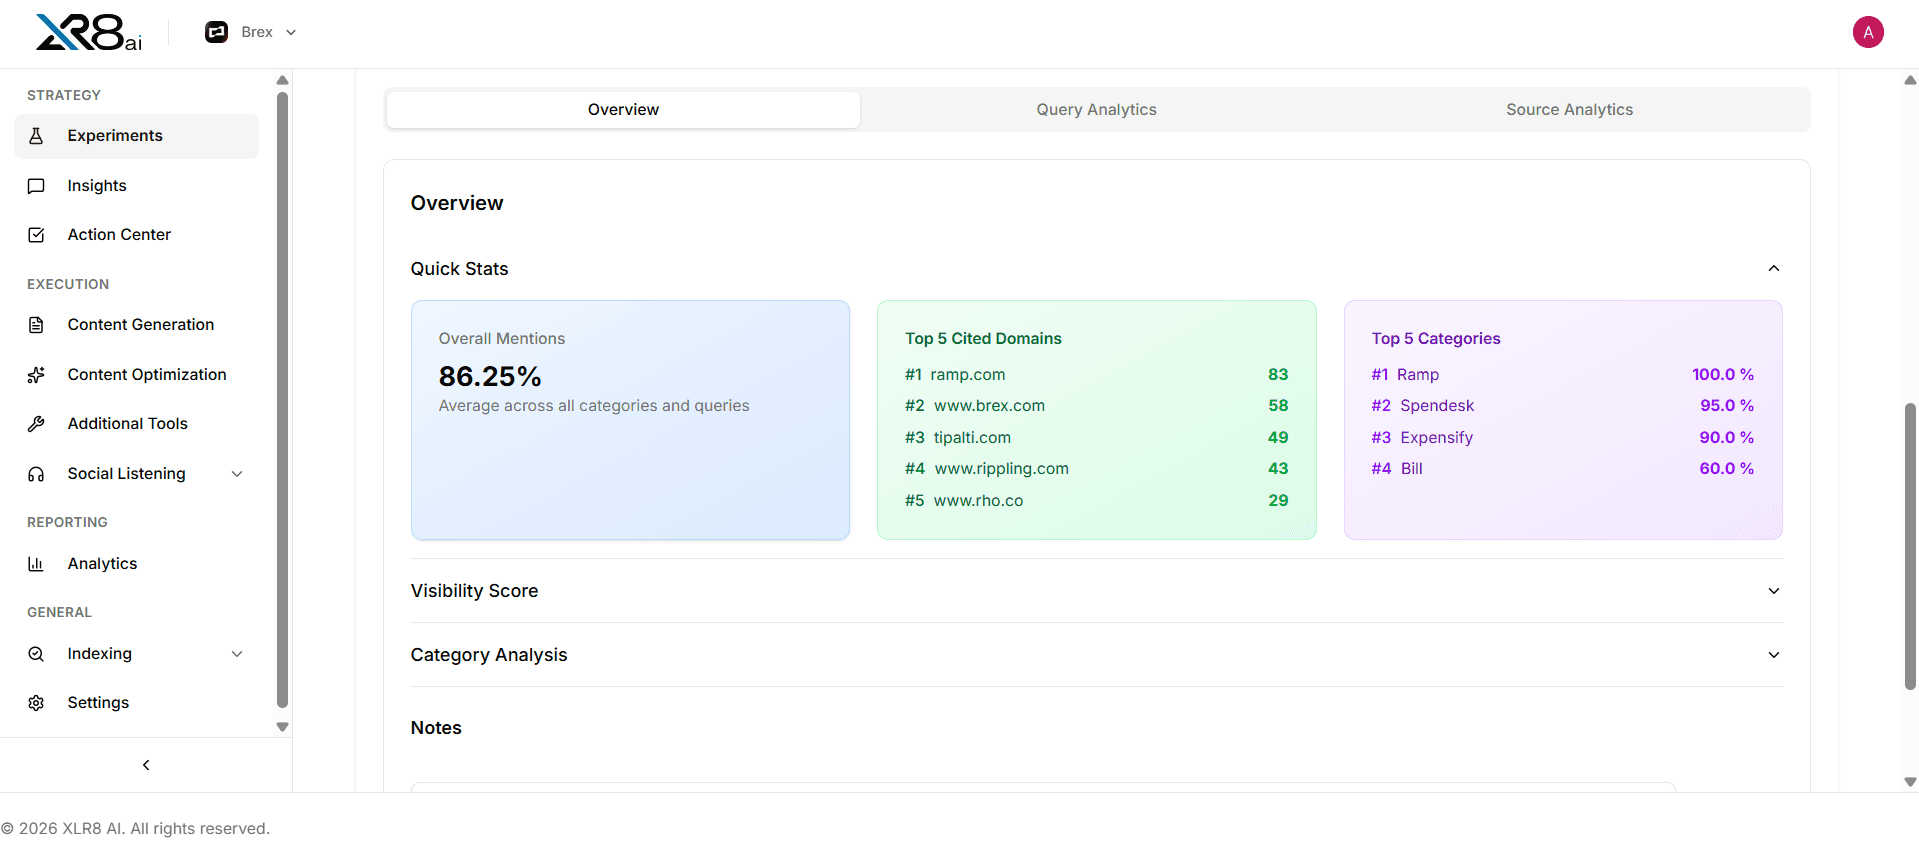Select the Social Listening menu label
The width and height of the screenshot is (1919, 861).
point(126,474)
